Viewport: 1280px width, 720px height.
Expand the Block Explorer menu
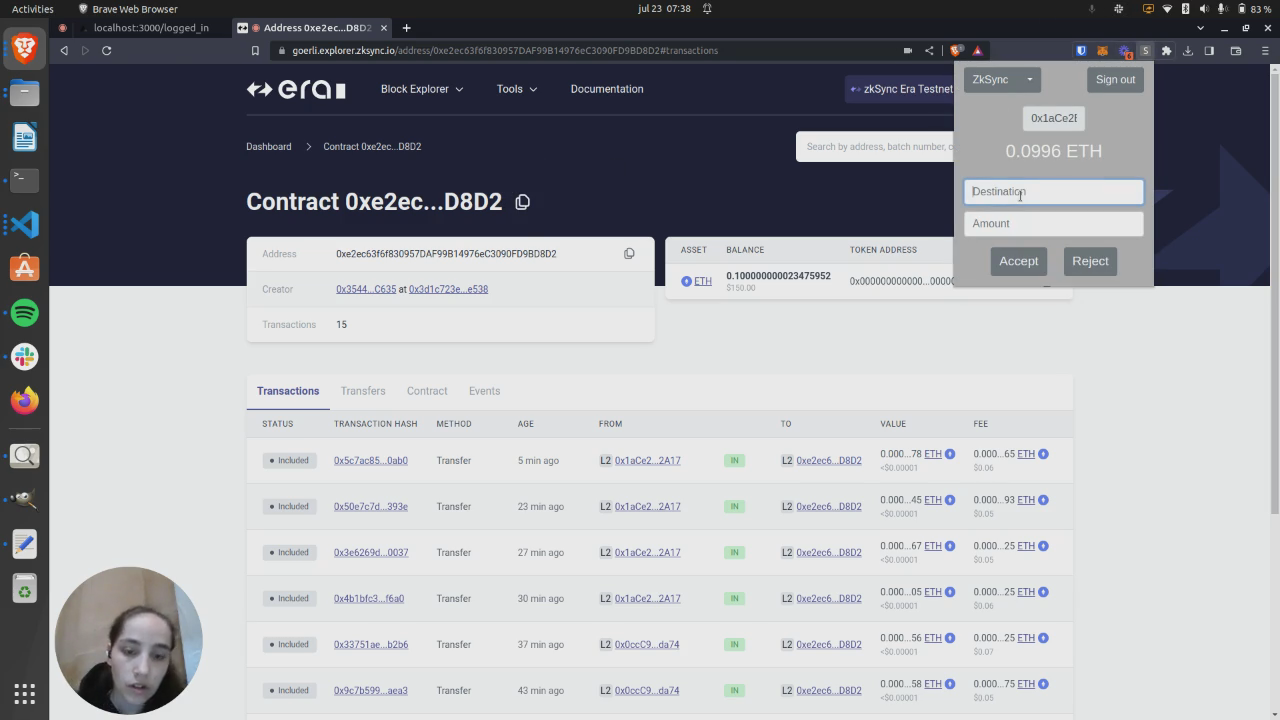pos(422,89)
